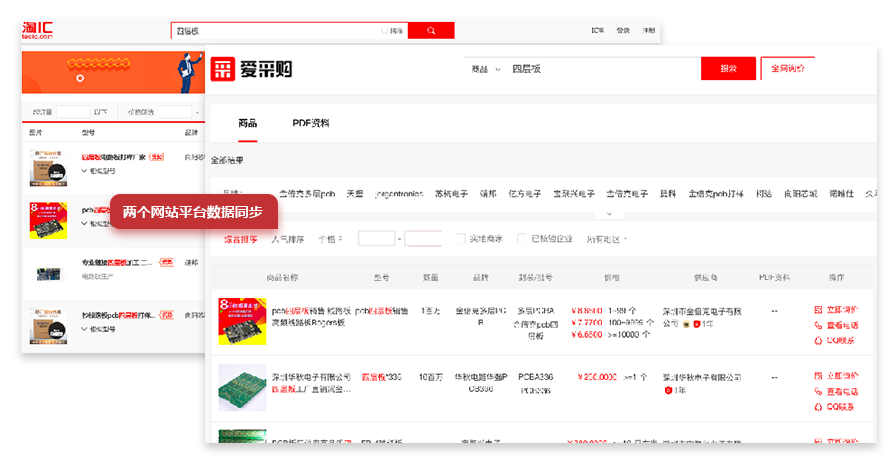Toggle the 已核验企业 checkbox
The image size is (894, 460).
521,239
